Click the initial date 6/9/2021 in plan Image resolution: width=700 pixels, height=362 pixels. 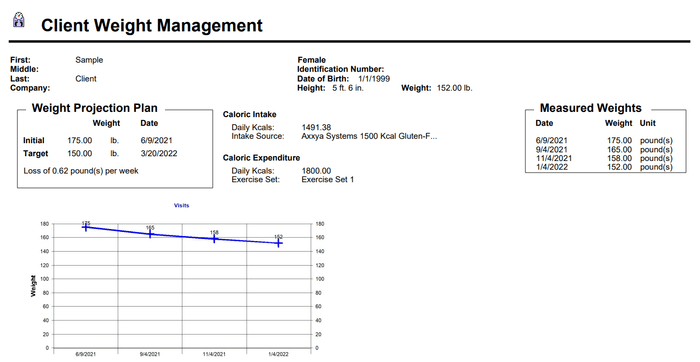click(156, 140)
